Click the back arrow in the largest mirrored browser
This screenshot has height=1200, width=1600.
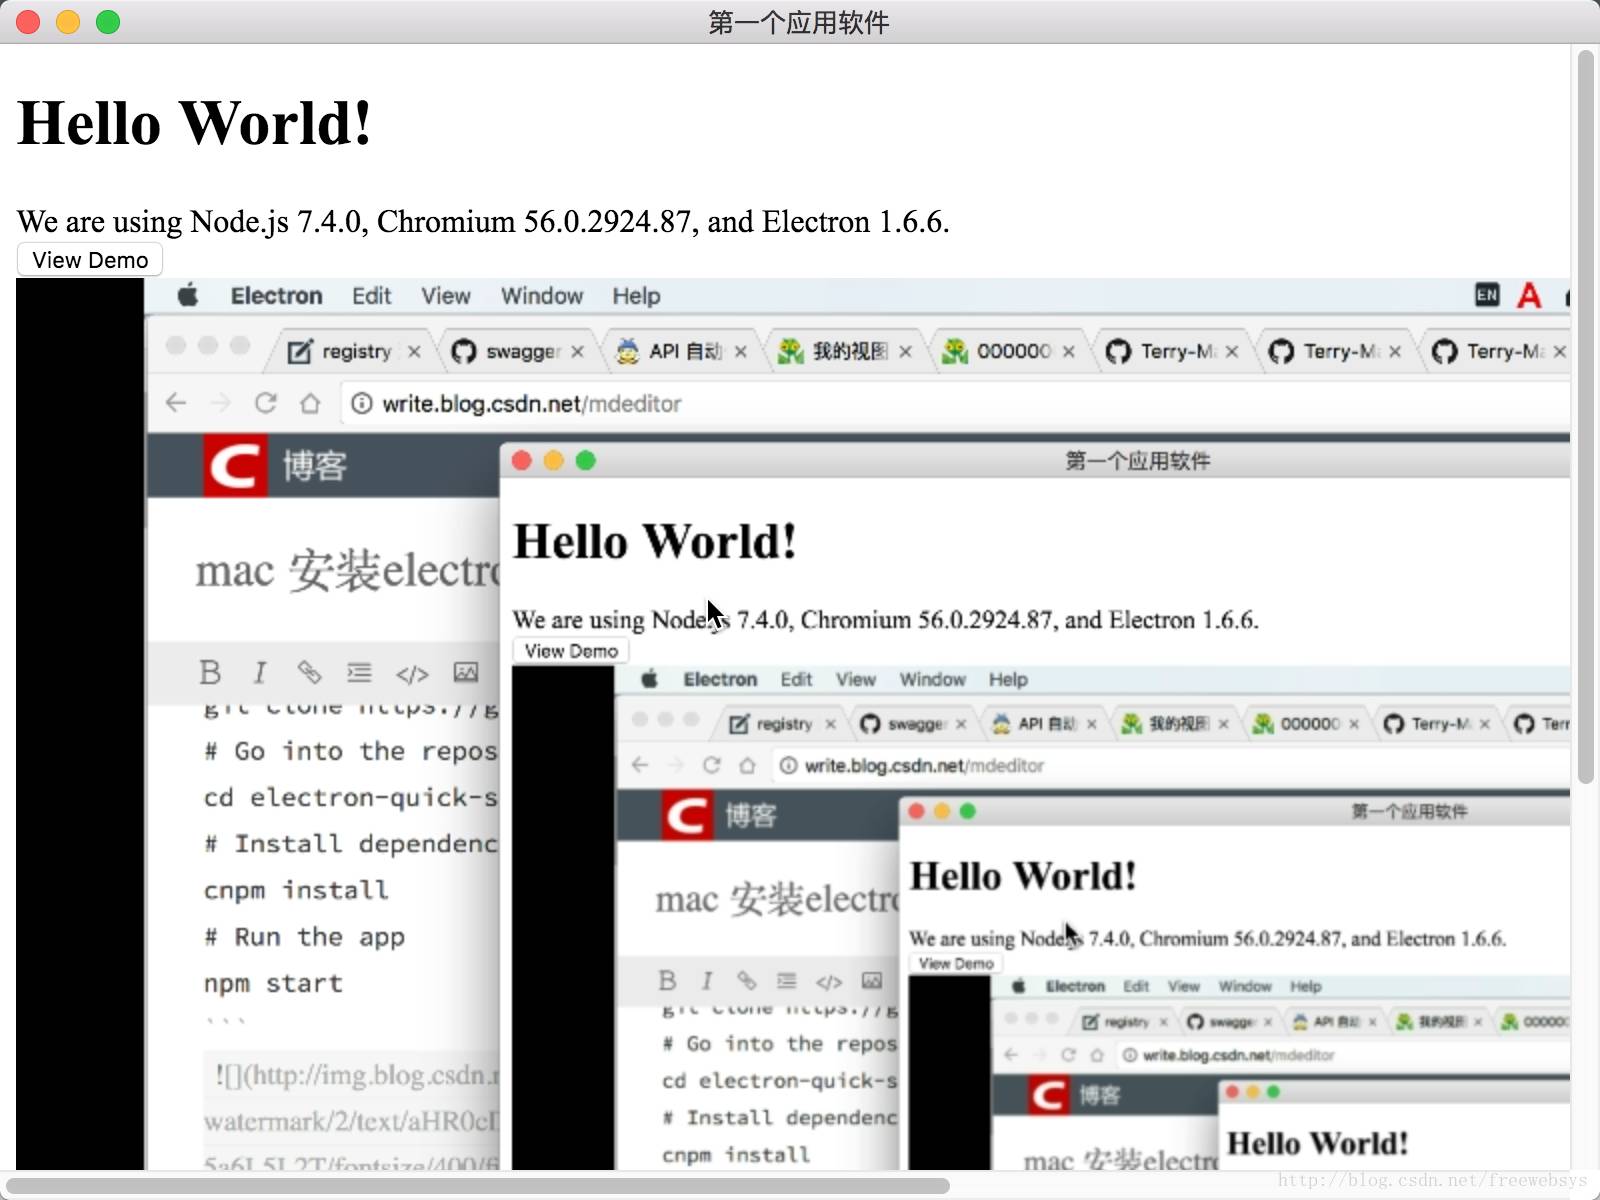pyautogui.click(x=176, y=403)
